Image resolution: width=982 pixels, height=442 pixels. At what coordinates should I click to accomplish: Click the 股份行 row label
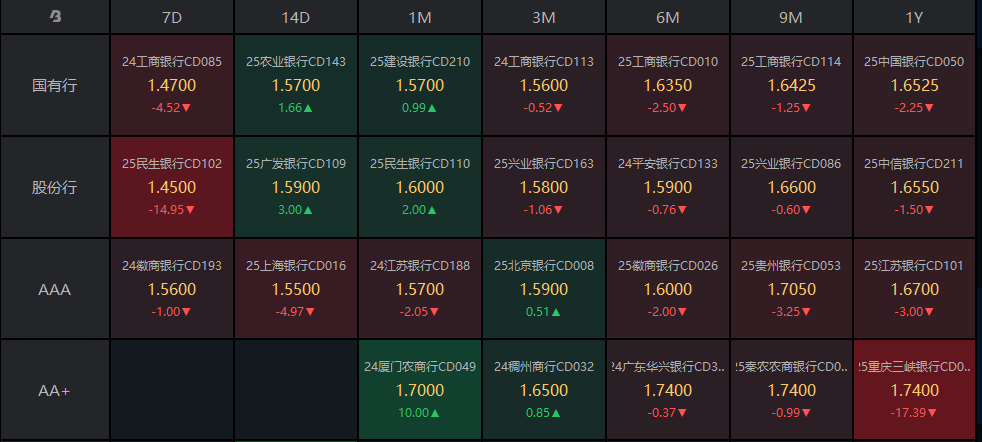[54, 187]
